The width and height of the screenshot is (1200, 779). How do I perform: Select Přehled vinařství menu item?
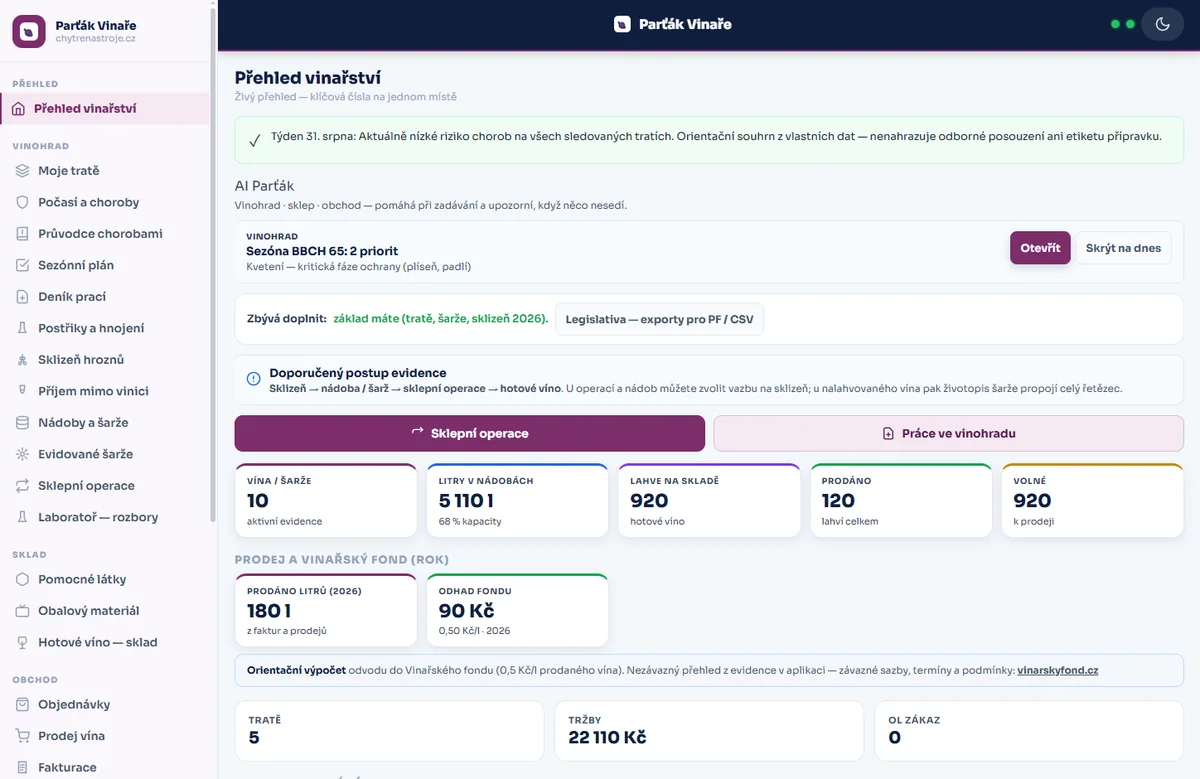click(105, 108)
